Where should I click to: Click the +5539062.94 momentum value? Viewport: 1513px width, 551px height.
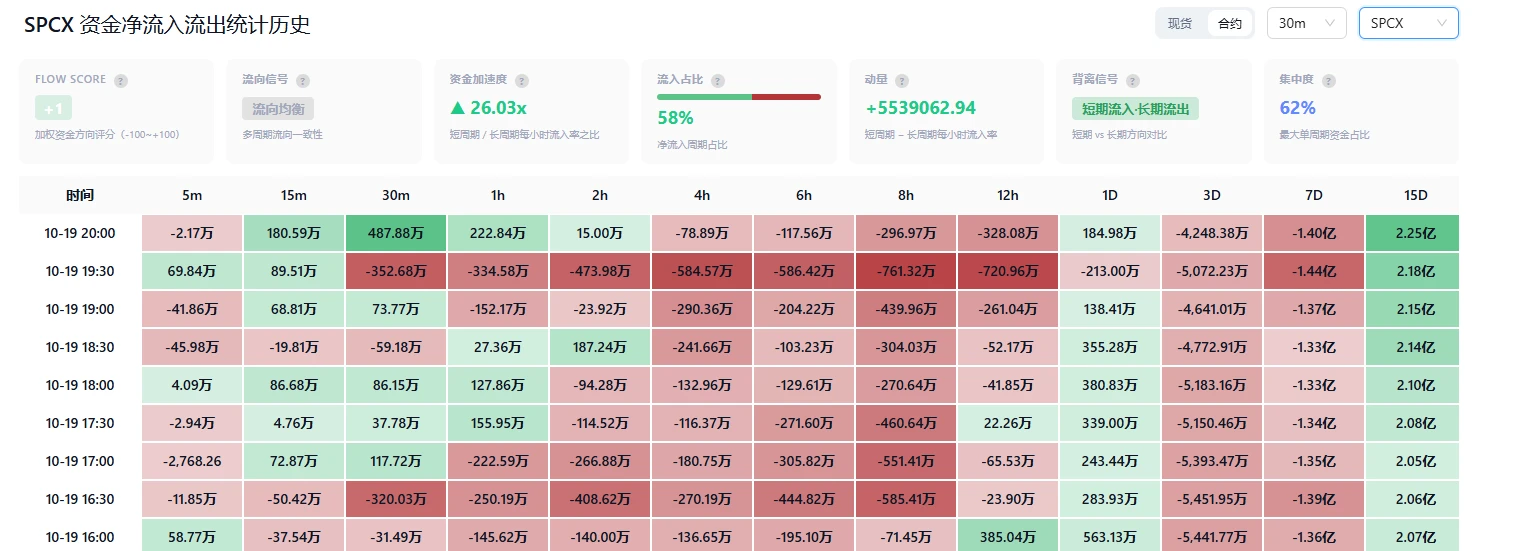pyautogui.click(x=920, y=108)
